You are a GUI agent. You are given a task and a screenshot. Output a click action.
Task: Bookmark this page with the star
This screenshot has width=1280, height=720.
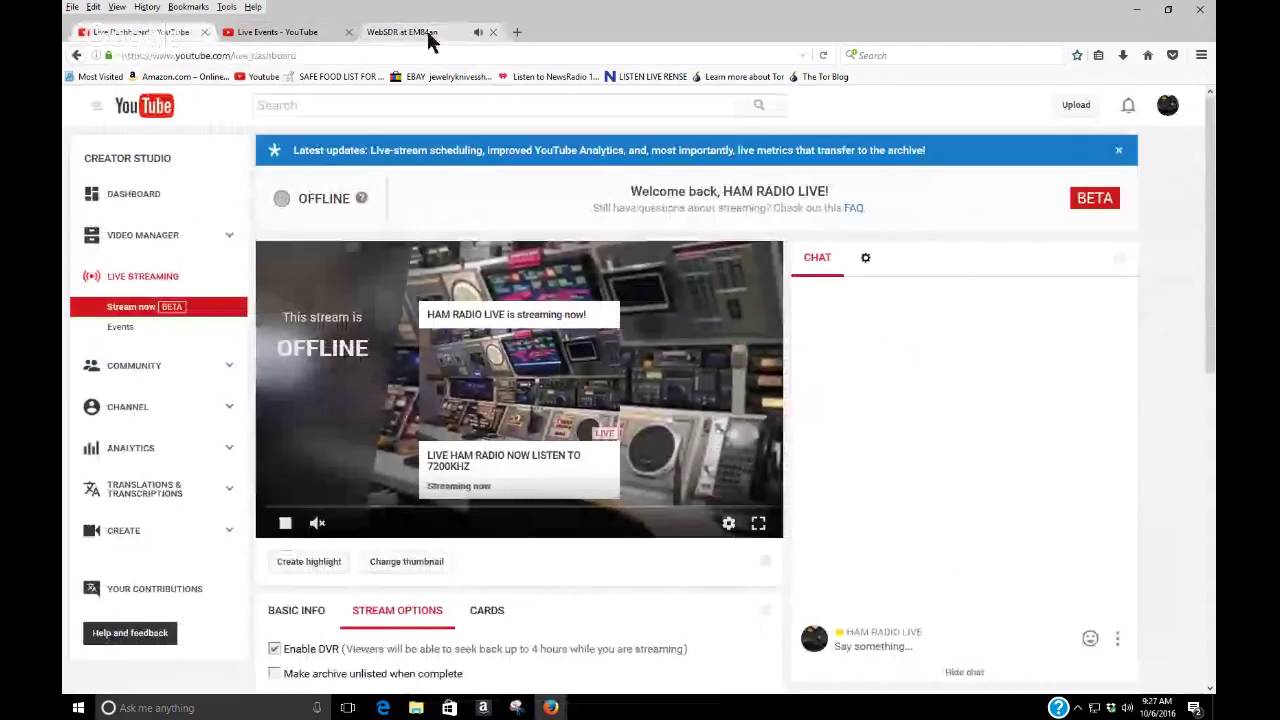1077,55
